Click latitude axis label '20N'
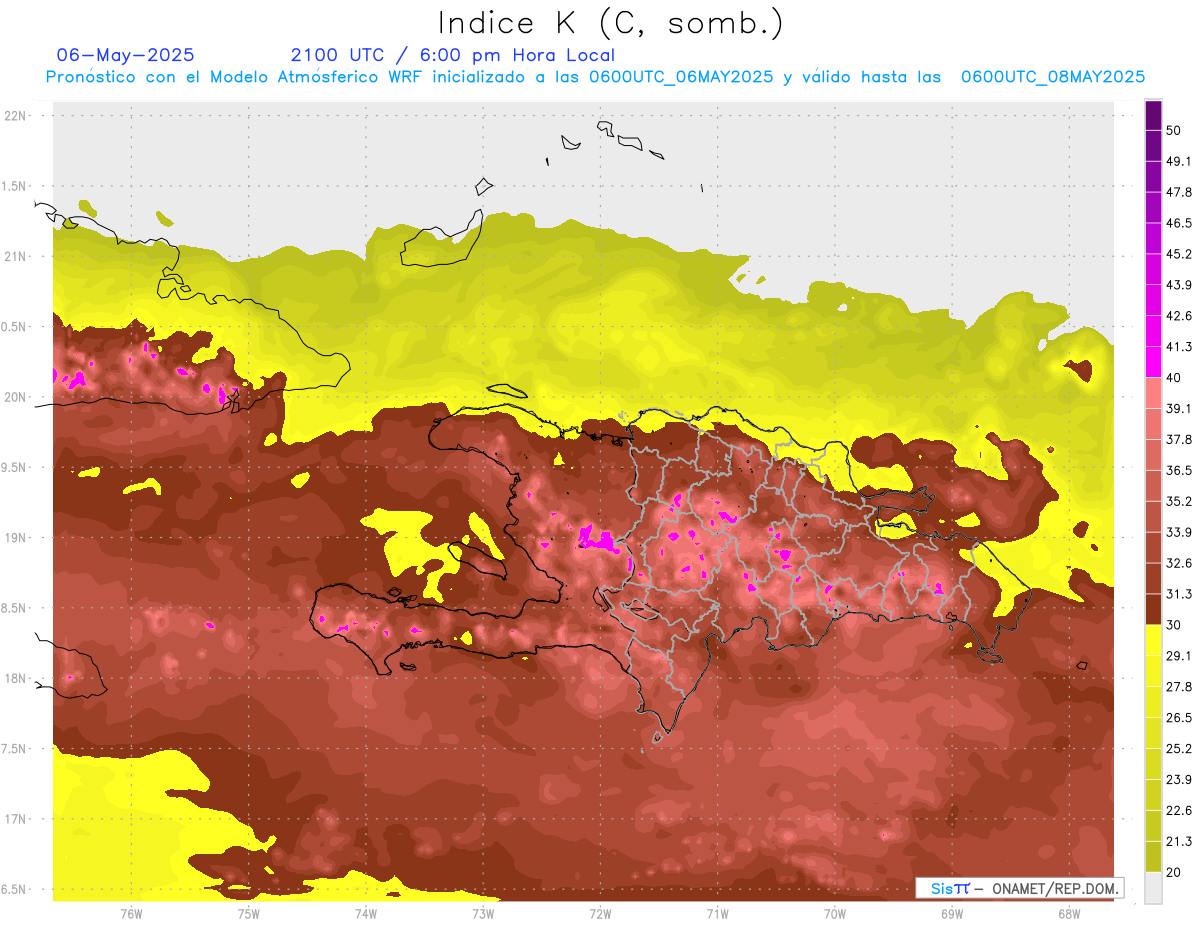 point(17,397)
